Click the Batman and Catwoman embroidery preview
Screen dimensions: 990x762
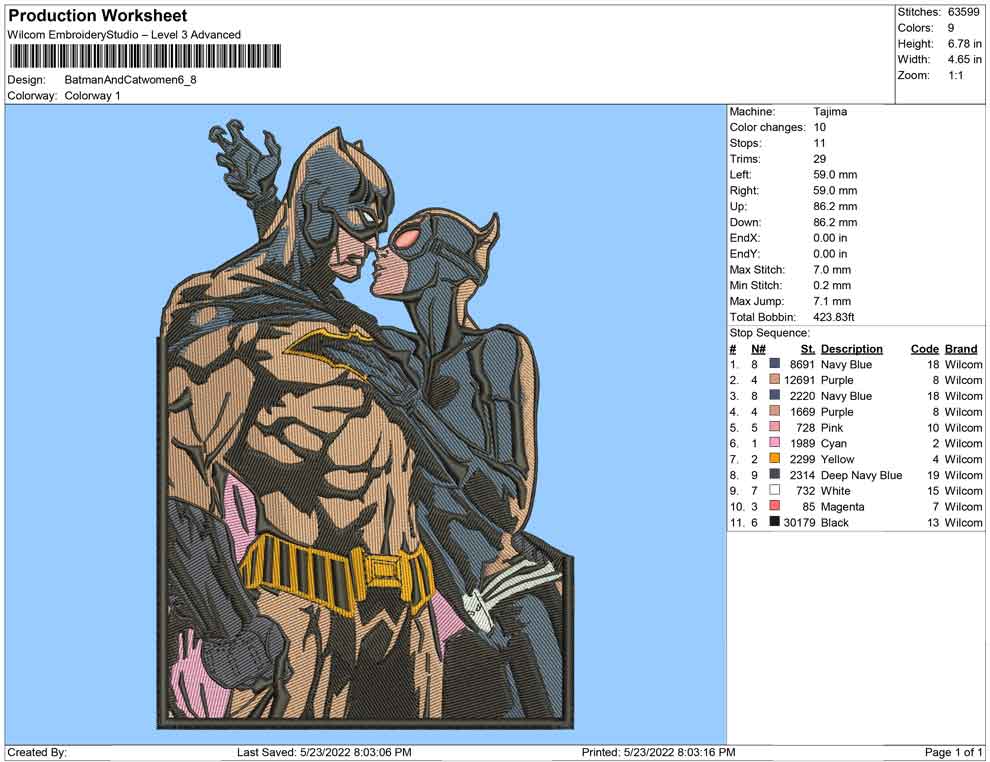365,424
